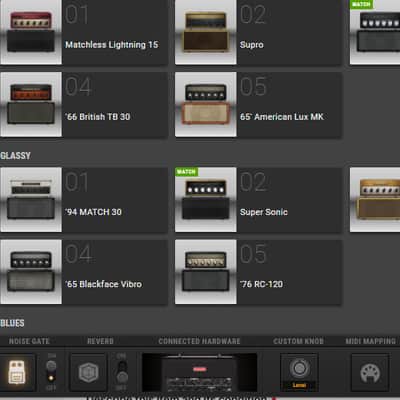Click the Custom Knob dial

pos(299,368)
